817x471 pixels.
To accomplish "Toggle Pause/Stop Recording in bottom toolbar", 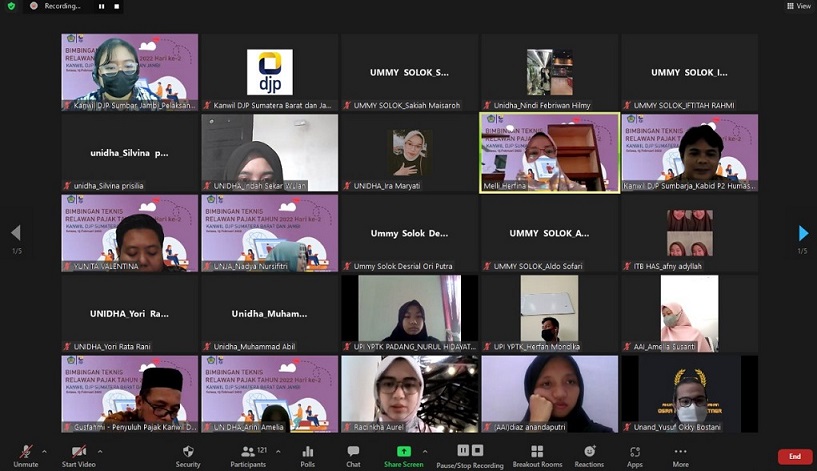I will coord(469,454).
